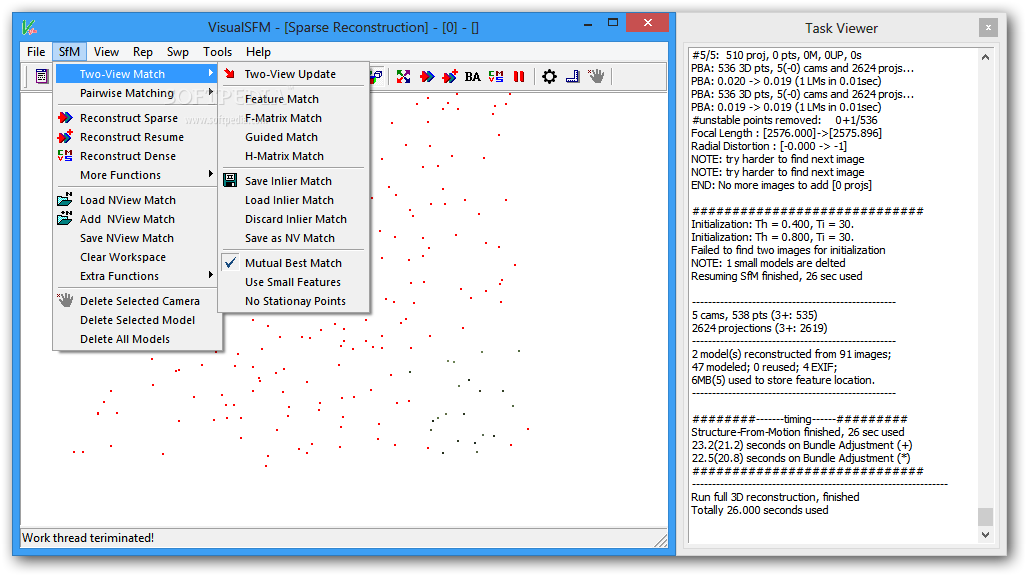This screenshot has height=576, width=1027.
Task: Select Load Inlier Match
Action: 289,200
